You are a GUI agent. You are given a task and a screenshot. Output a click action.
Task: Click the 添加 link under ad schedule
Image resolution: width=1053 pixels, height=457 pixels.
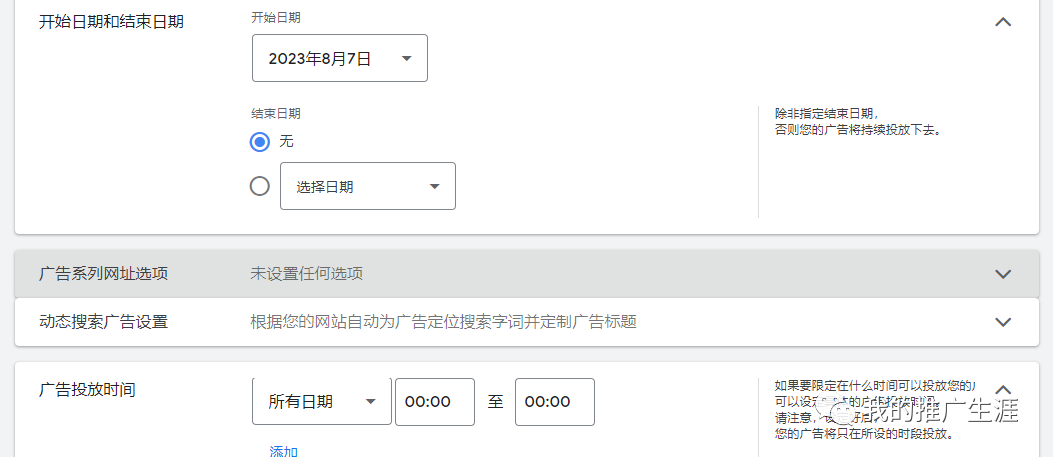pyautogui.click(x=283, y=451)
